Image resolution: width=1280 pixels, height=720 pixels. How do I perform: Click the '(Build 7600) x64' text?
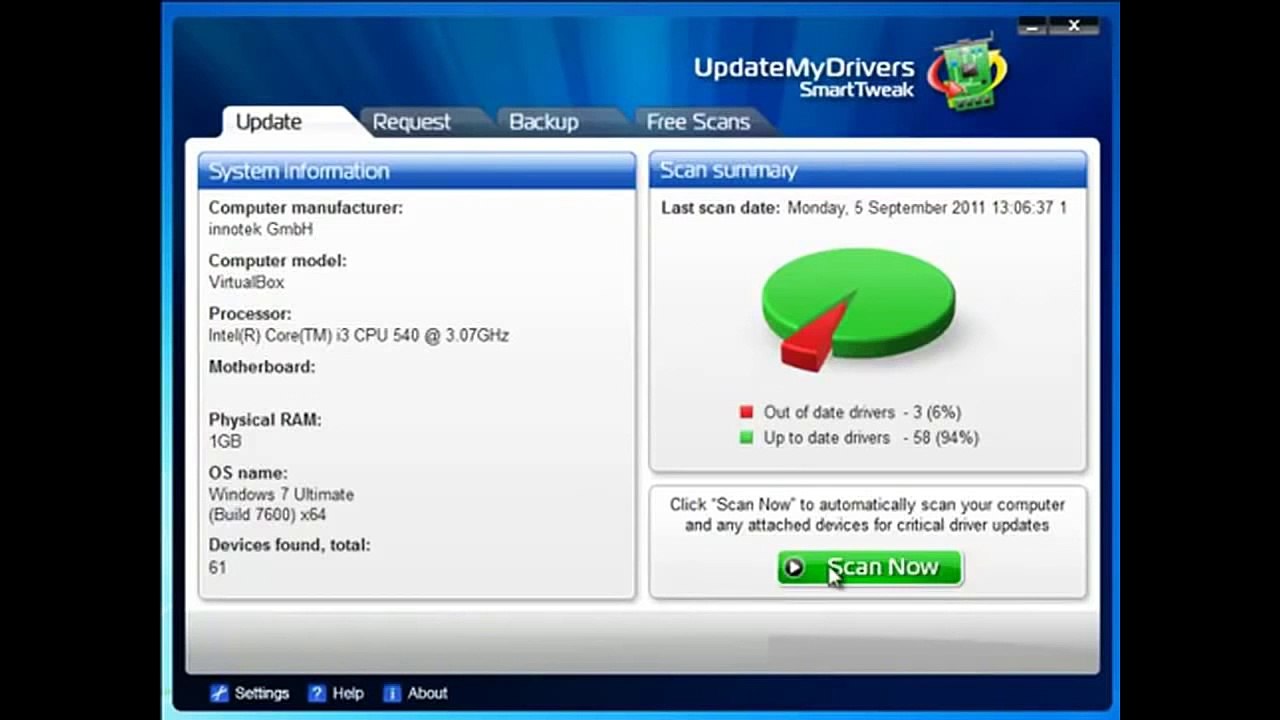click(267, 514)
